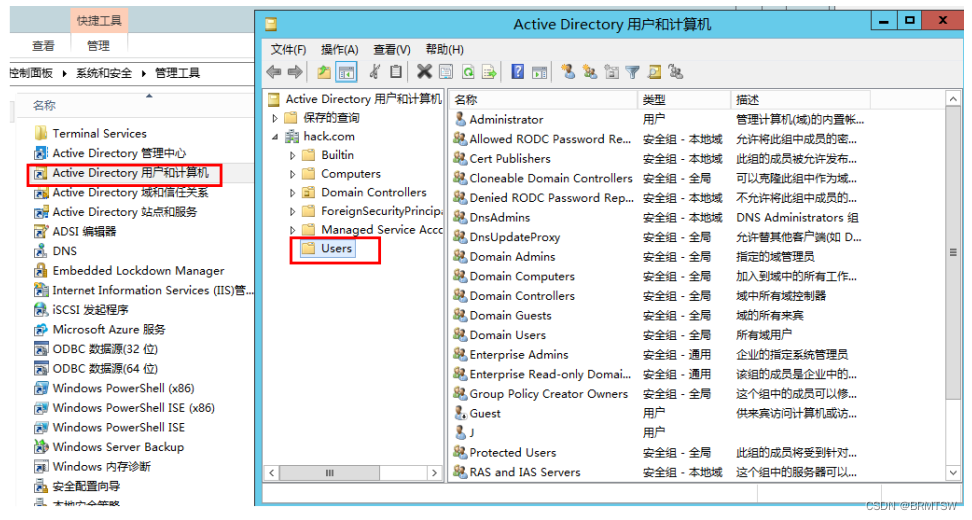Open Active Directory 用户和计算机 in Explorer list
The width and height of the screenshot is (972, 520).
point(130,173)
